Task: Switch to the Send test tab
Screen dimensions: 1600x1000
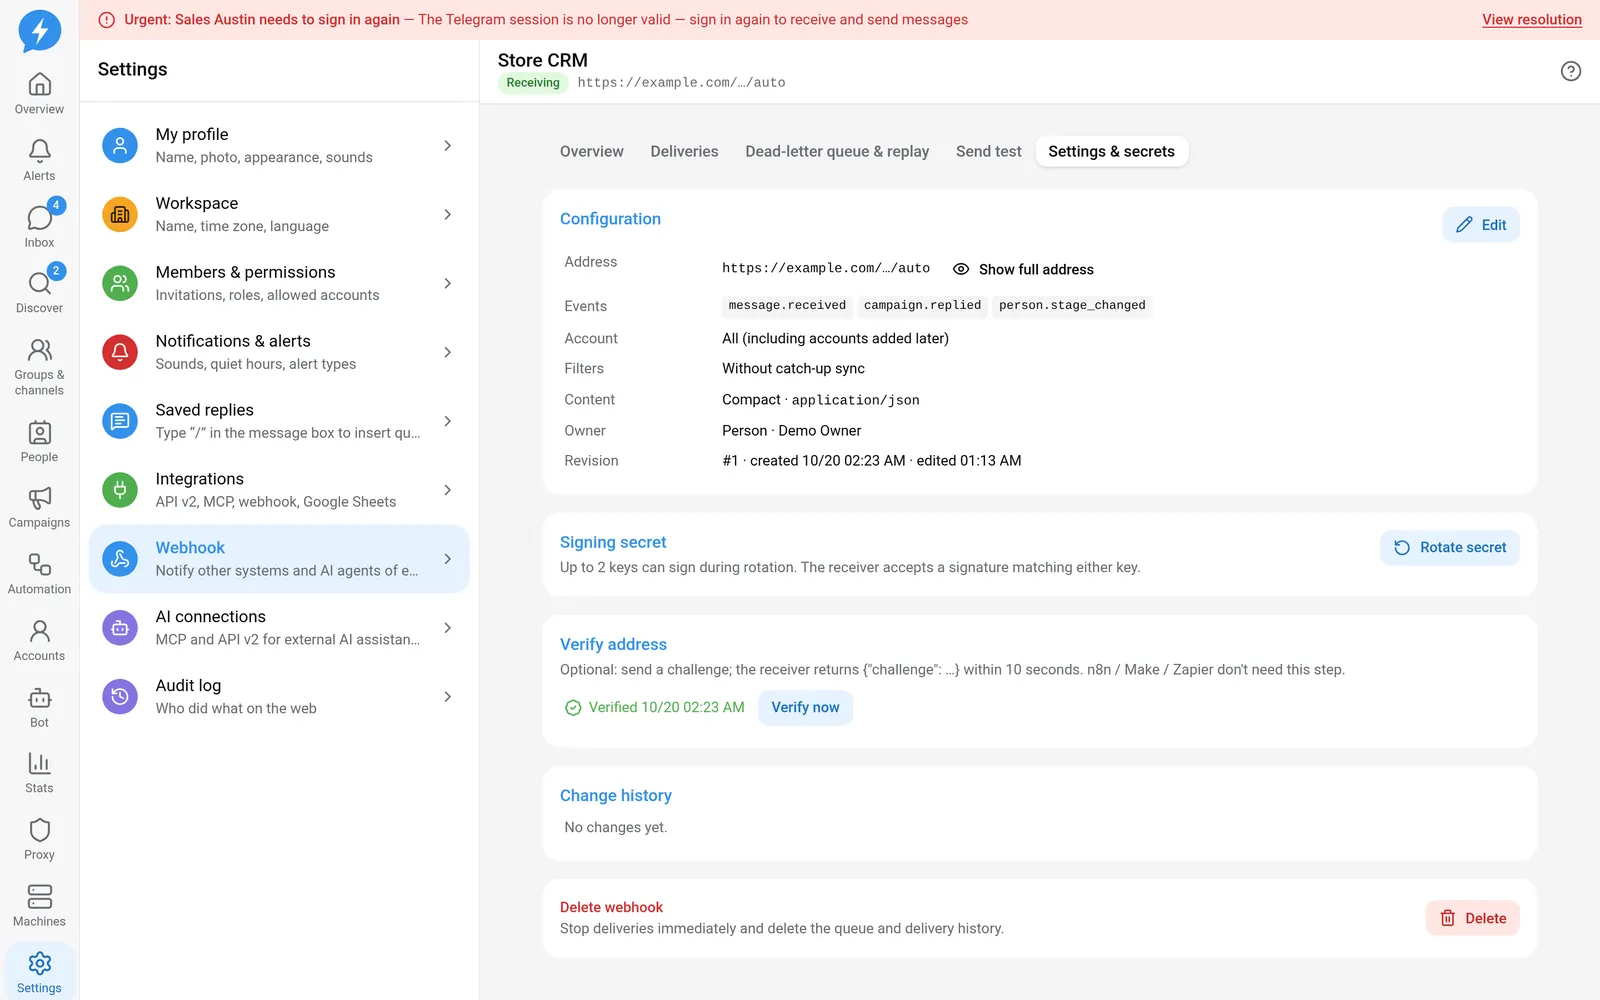Action: (988, 152)
